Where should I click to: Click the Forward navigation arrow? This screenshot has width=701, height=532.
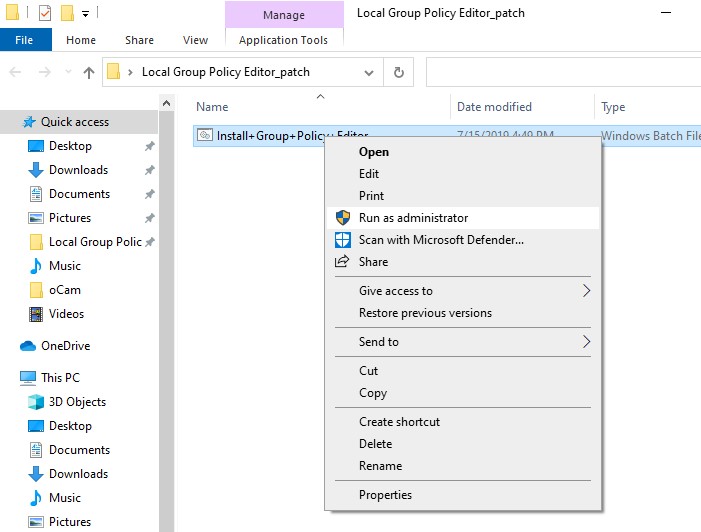click(45, 72)
